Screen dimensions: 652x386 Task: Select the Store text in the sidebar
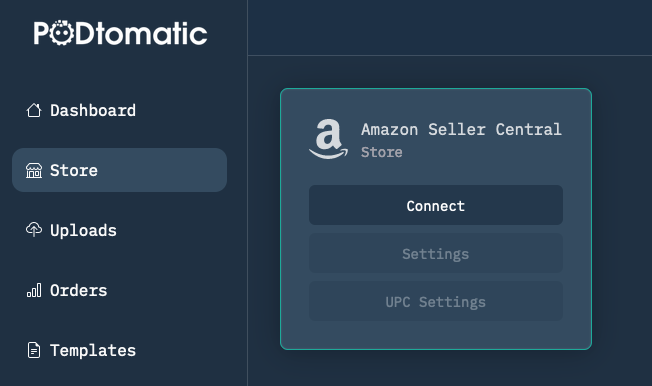[x=74, y=171]
